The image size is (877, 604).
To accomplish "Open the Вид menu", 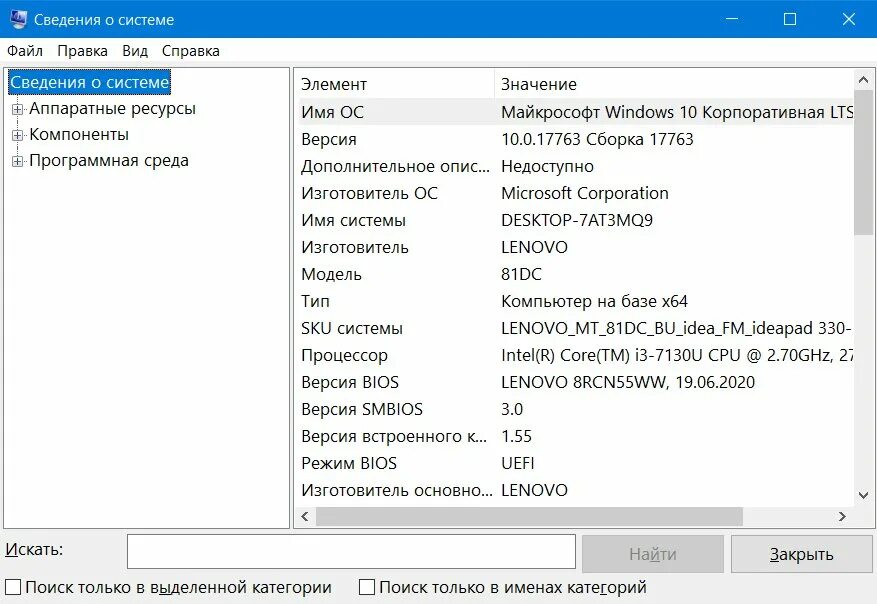I will tap(135, 51).
